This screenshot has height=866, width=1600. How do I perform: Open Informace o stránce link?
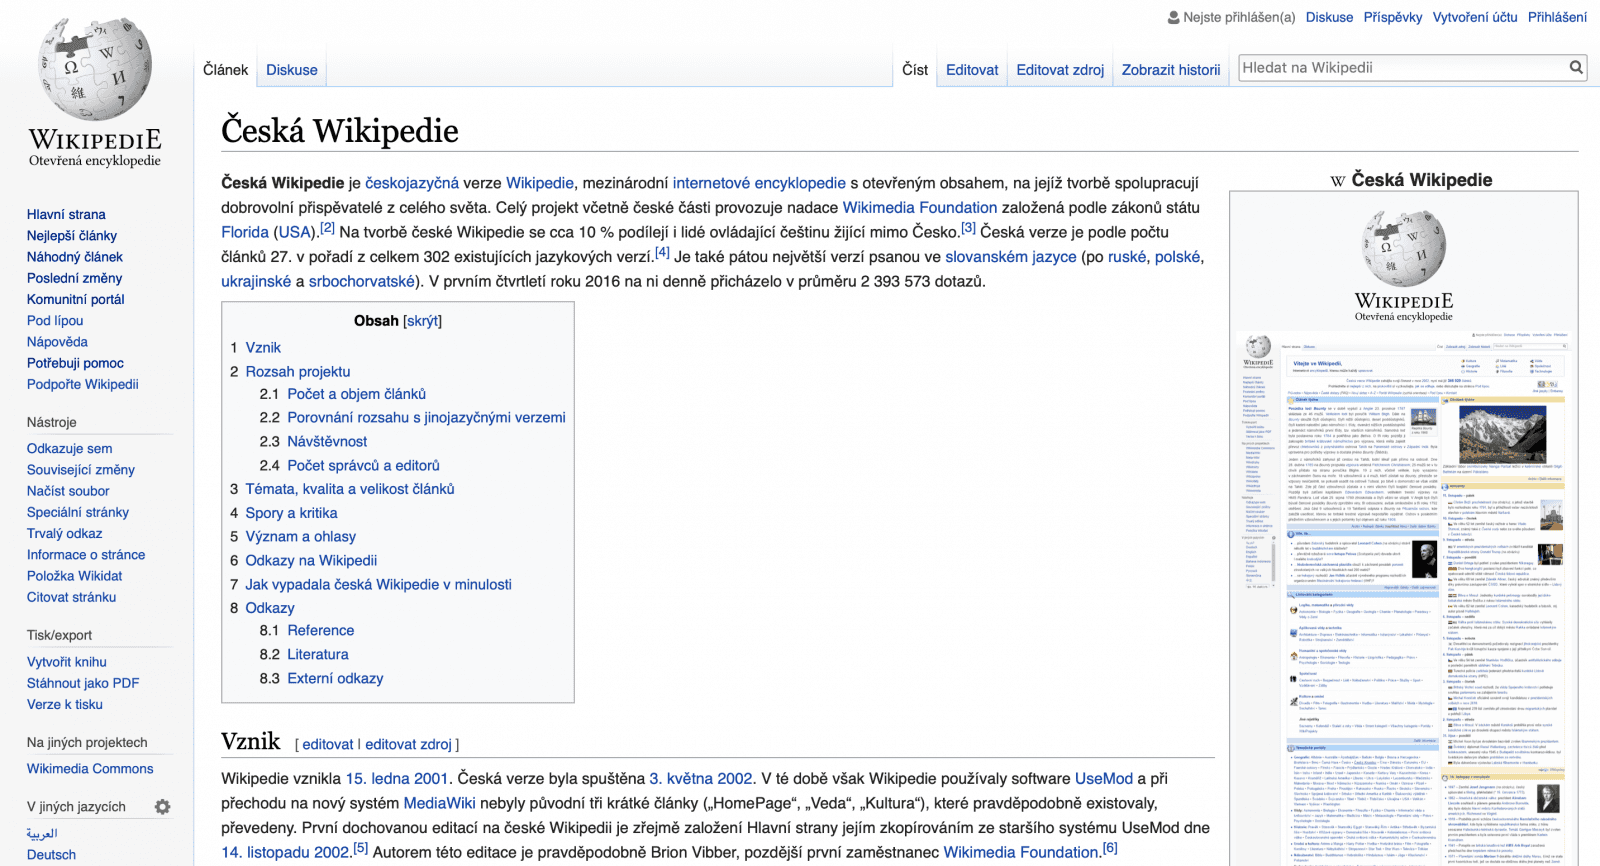[x=86, y=554]
